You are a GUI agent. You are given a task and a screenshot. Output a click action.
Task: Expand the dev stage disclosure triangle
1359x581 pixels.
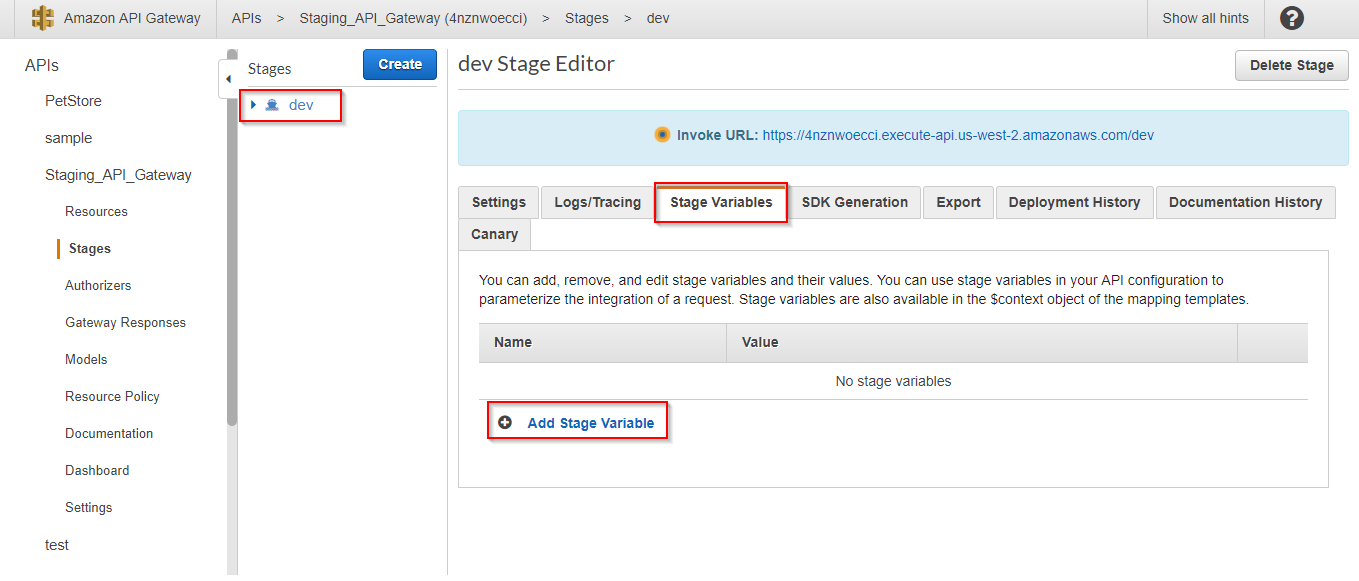(x=255, y=104)
